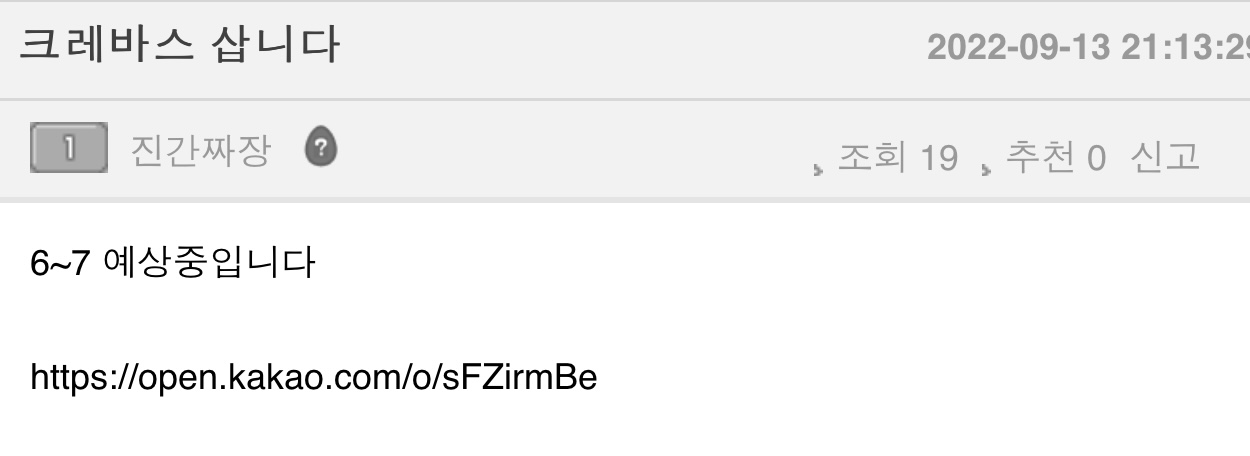The width and height of the screenshot is (1250, 456).
Task: Click the 6~7 price text
Action: click(x=61, y=265)
